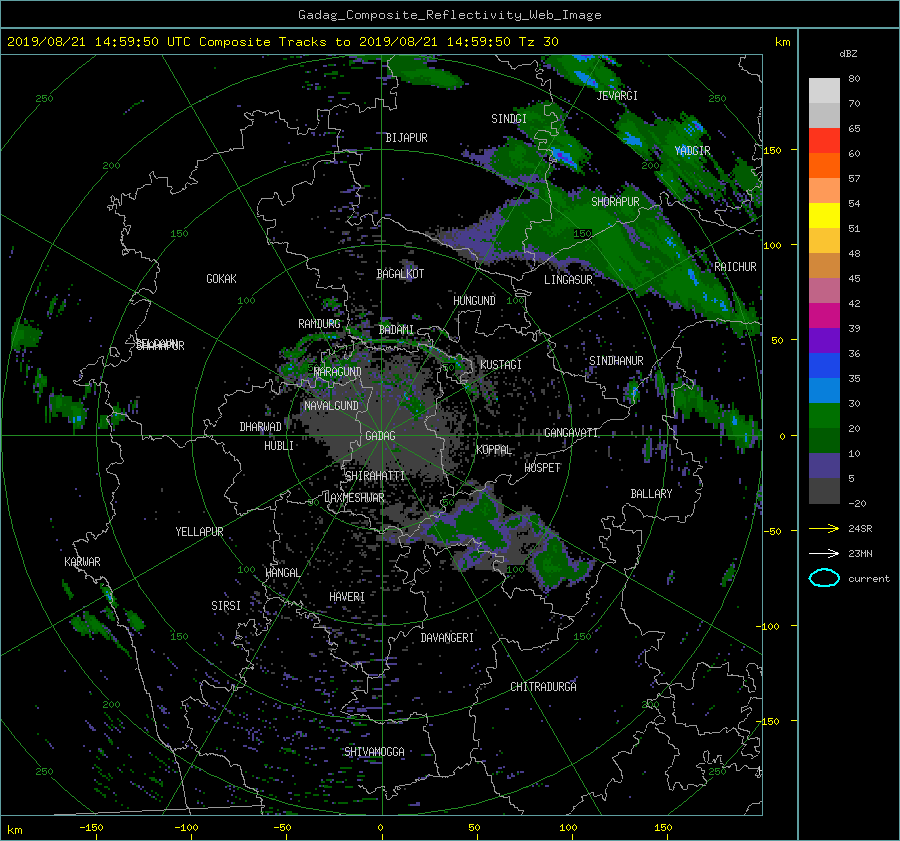The image size is (900, 841).
Task: Click the BAGALKOT city label
Action: click(400, 274)
